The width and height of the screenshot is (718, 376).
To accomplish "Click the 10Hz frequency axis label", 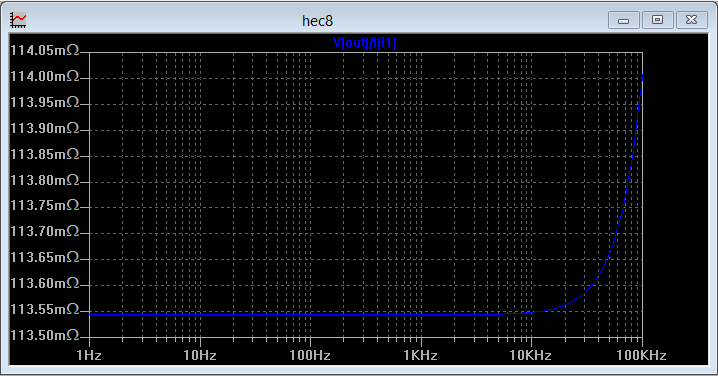I will [200, 355].
